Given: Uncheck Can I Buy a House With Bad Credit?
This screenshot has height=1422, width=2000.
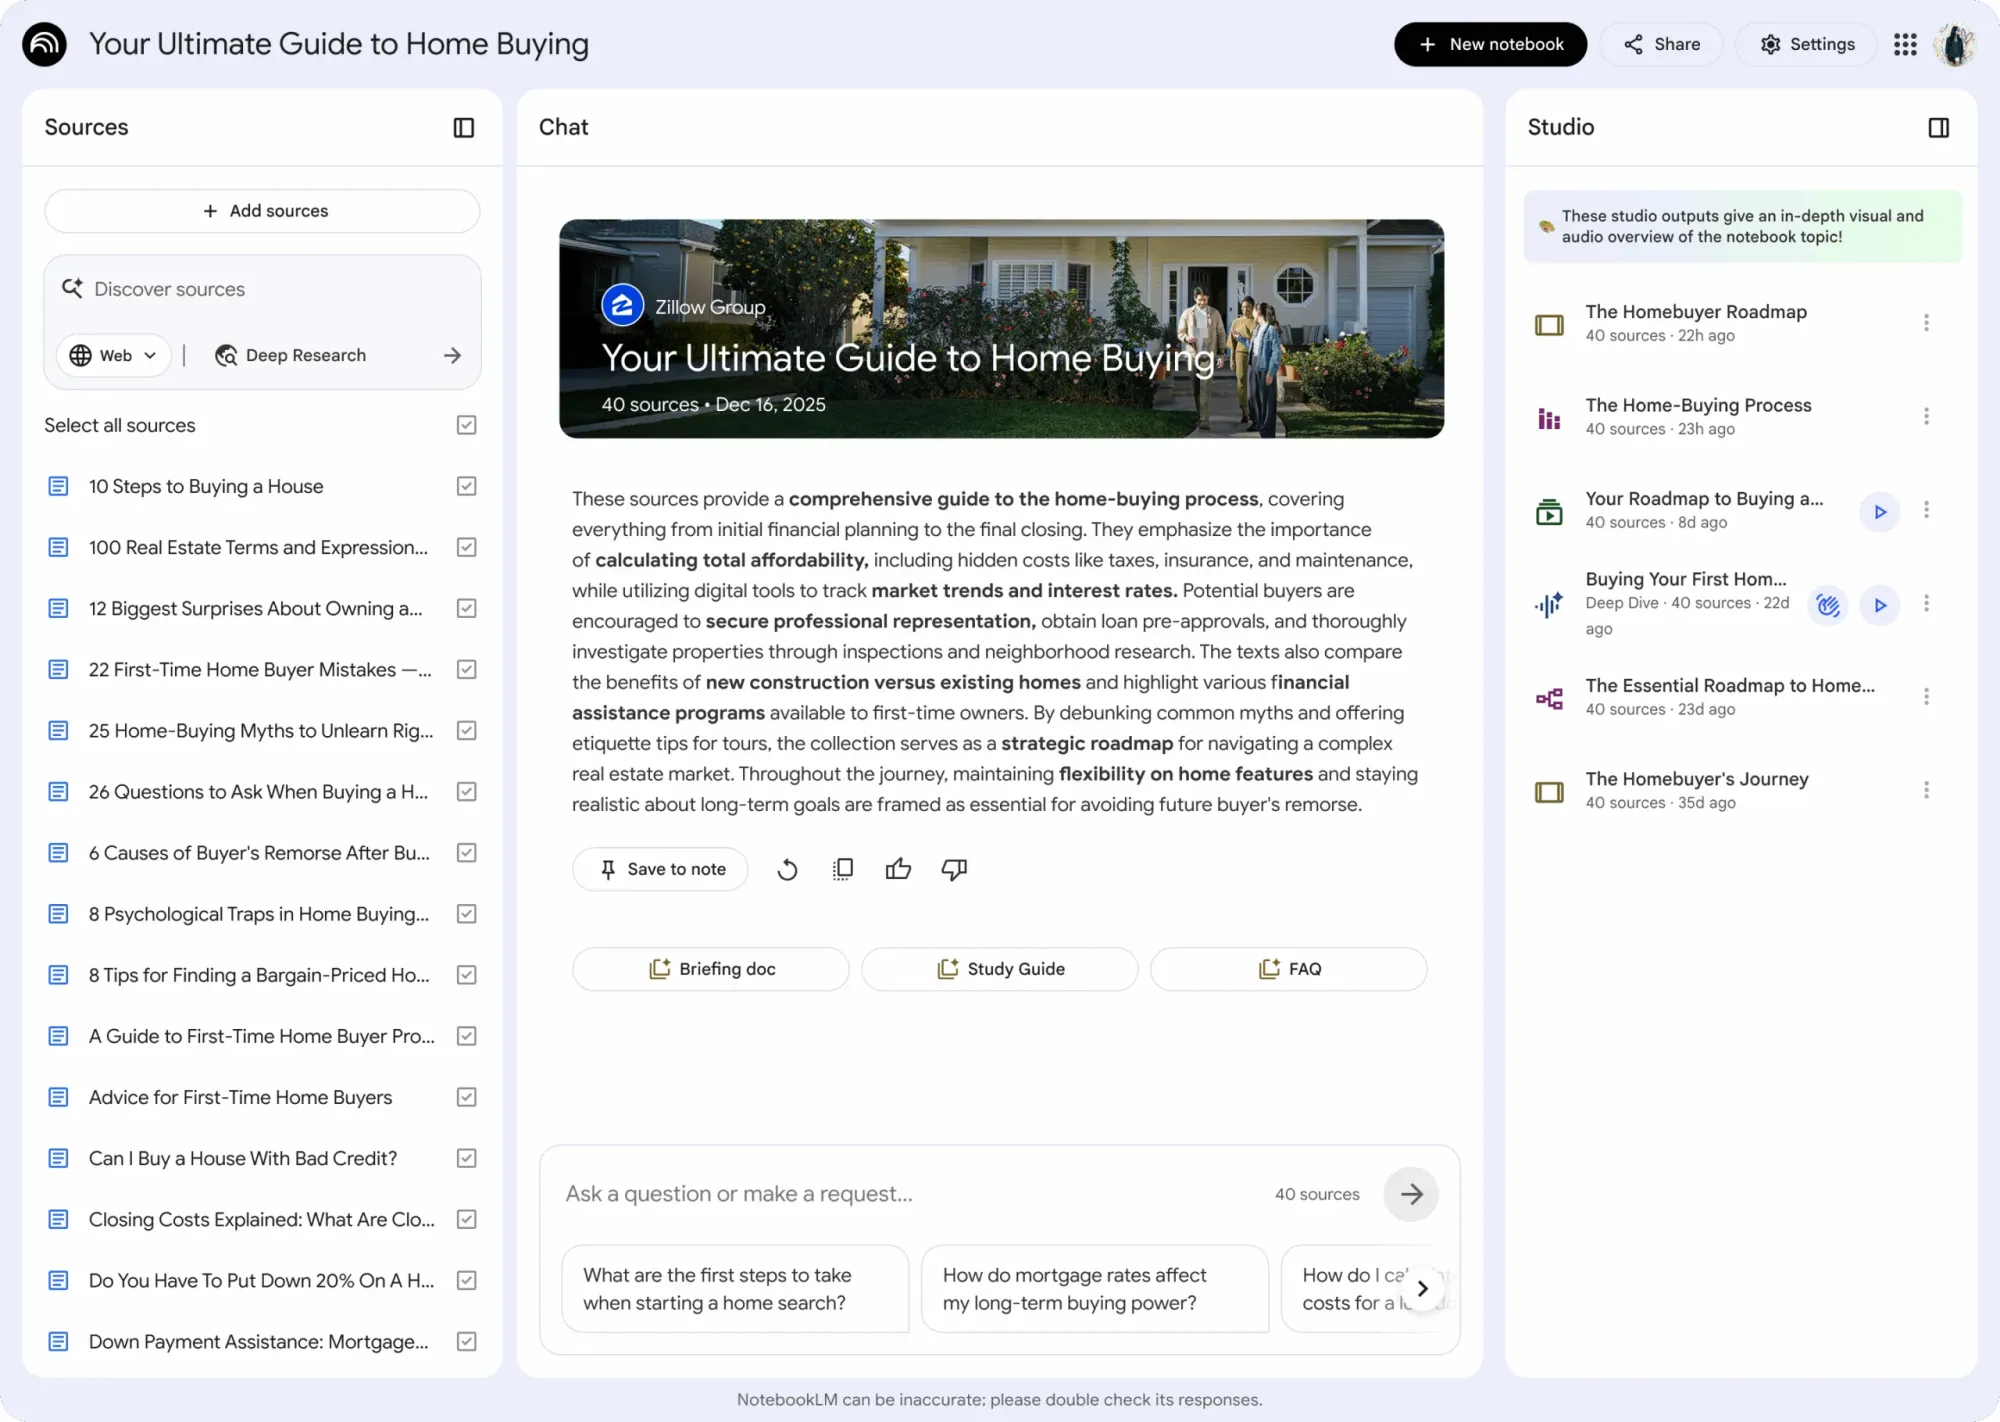Looking at the screenshot, I should pyautogui.click(x=466, y=1158).
